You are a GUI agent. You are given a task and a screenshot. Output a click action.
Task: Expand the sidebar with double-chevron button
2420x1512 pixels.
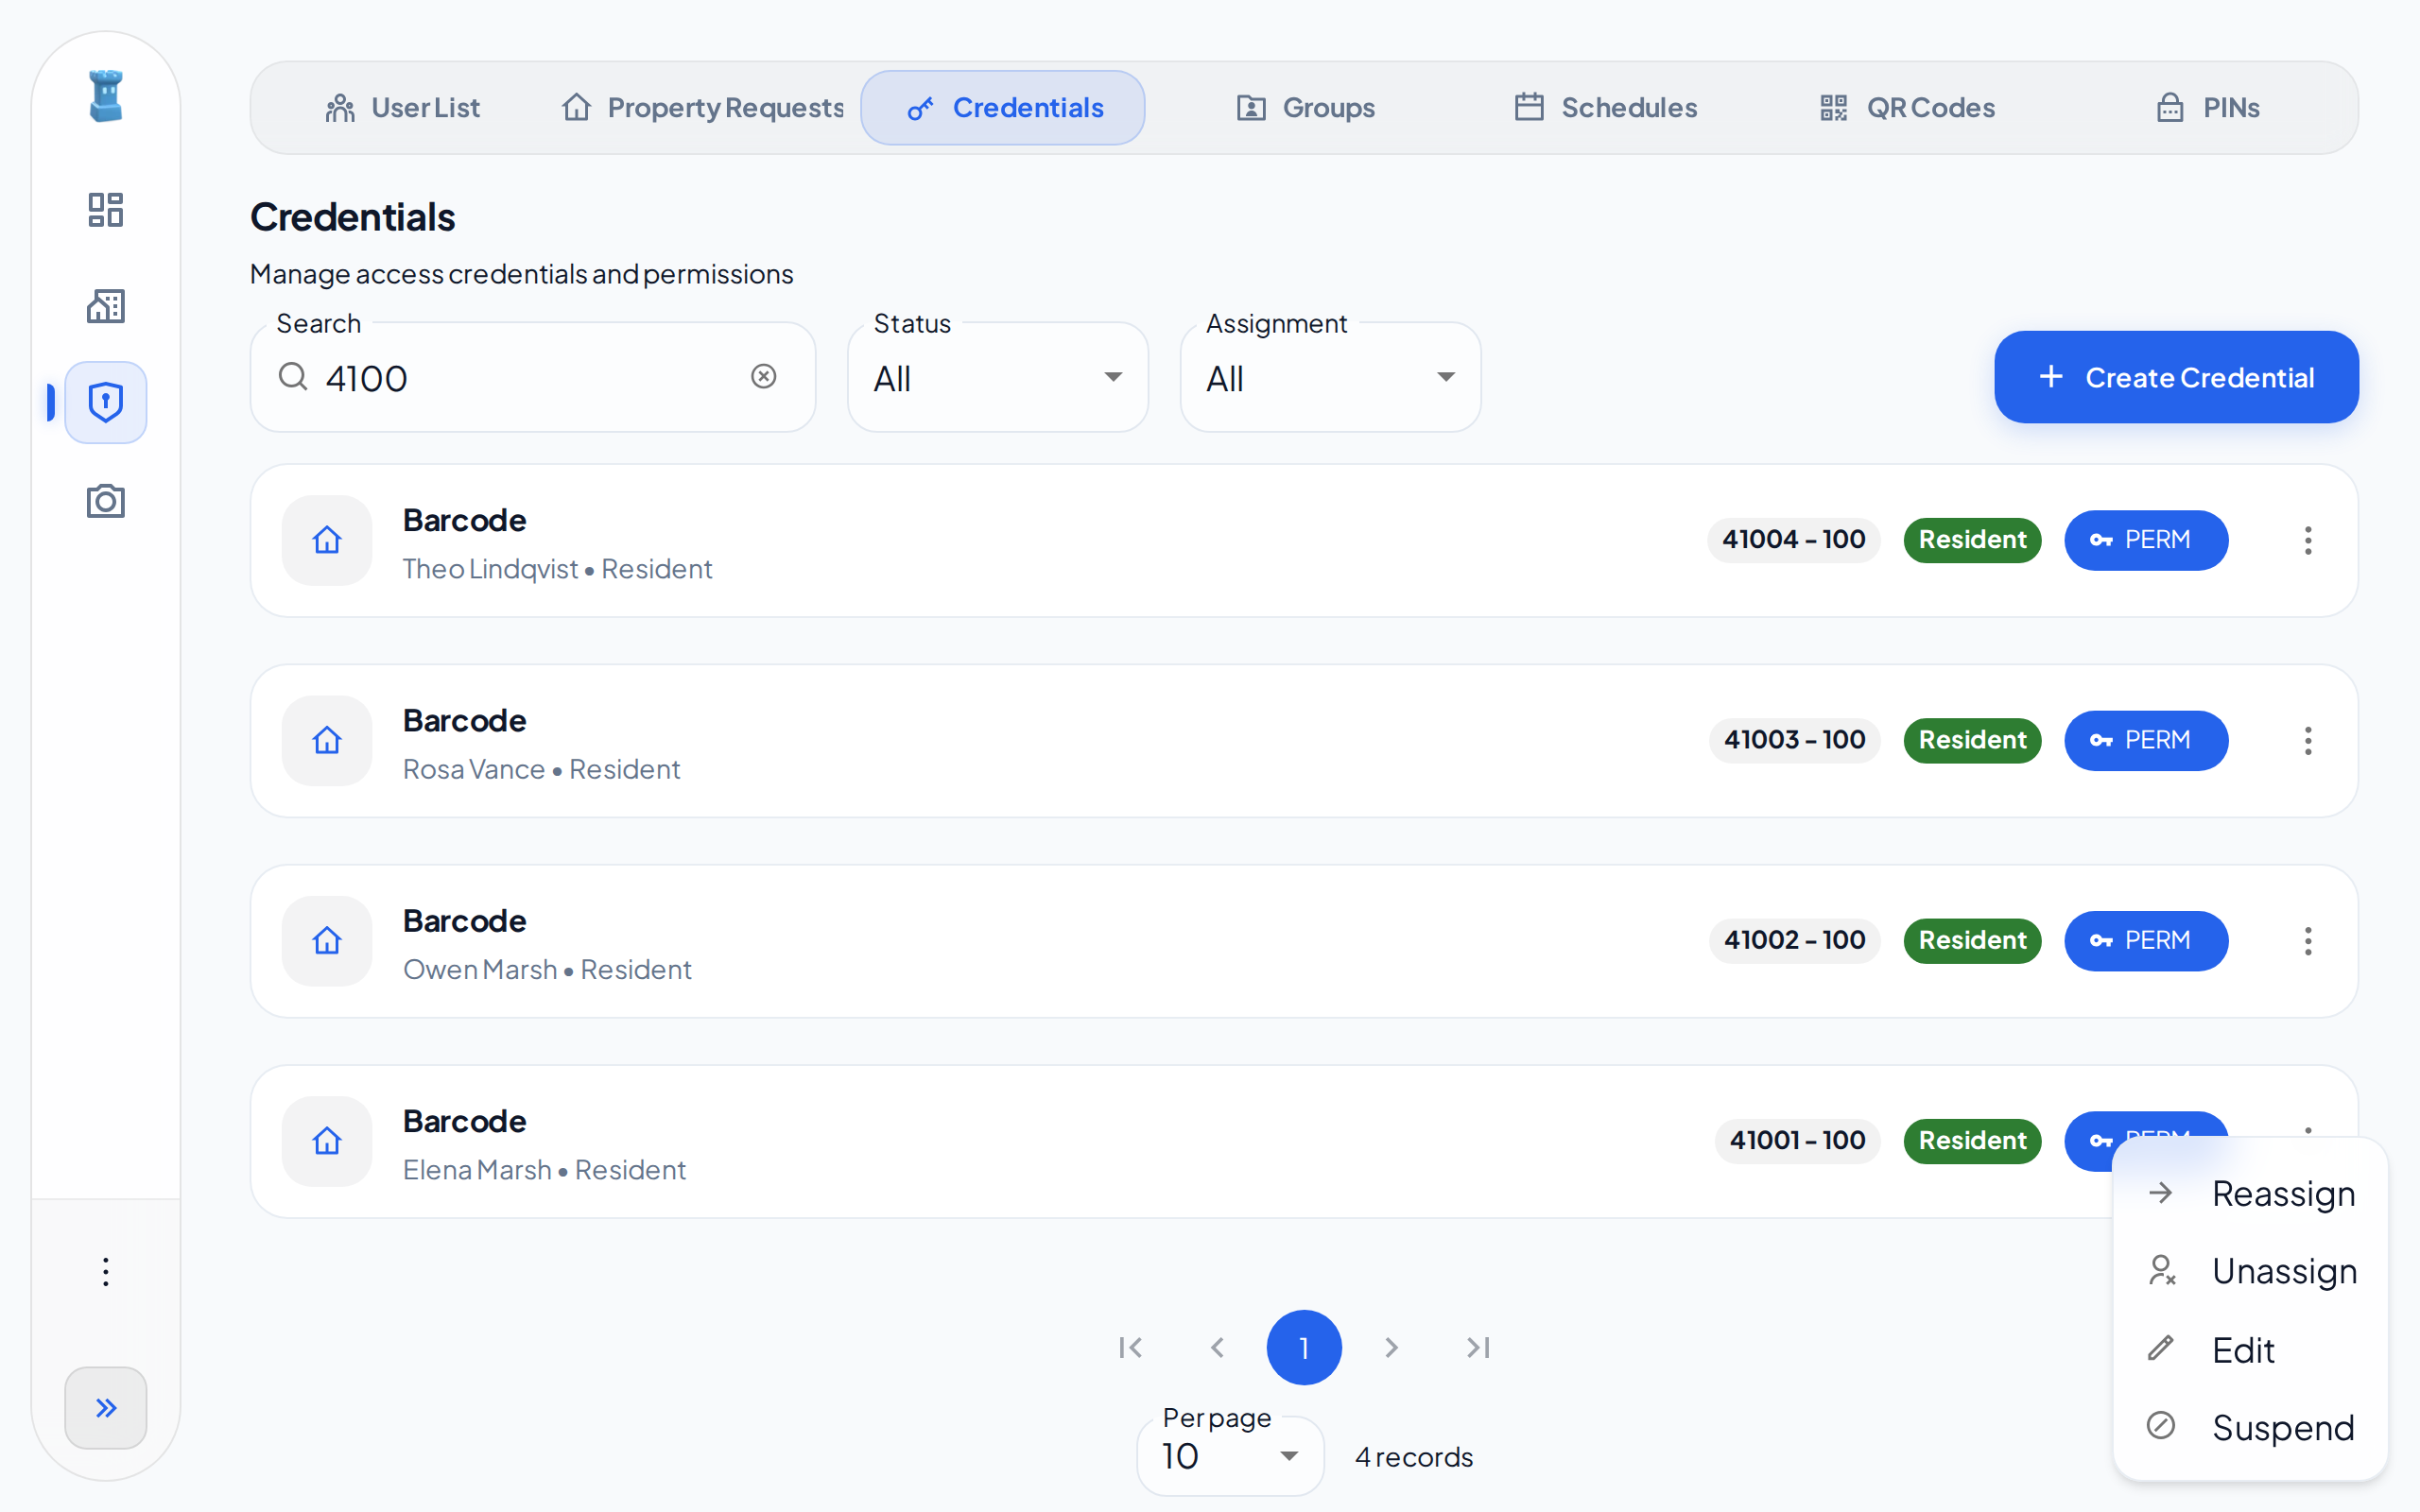[x=106, y=1408]
